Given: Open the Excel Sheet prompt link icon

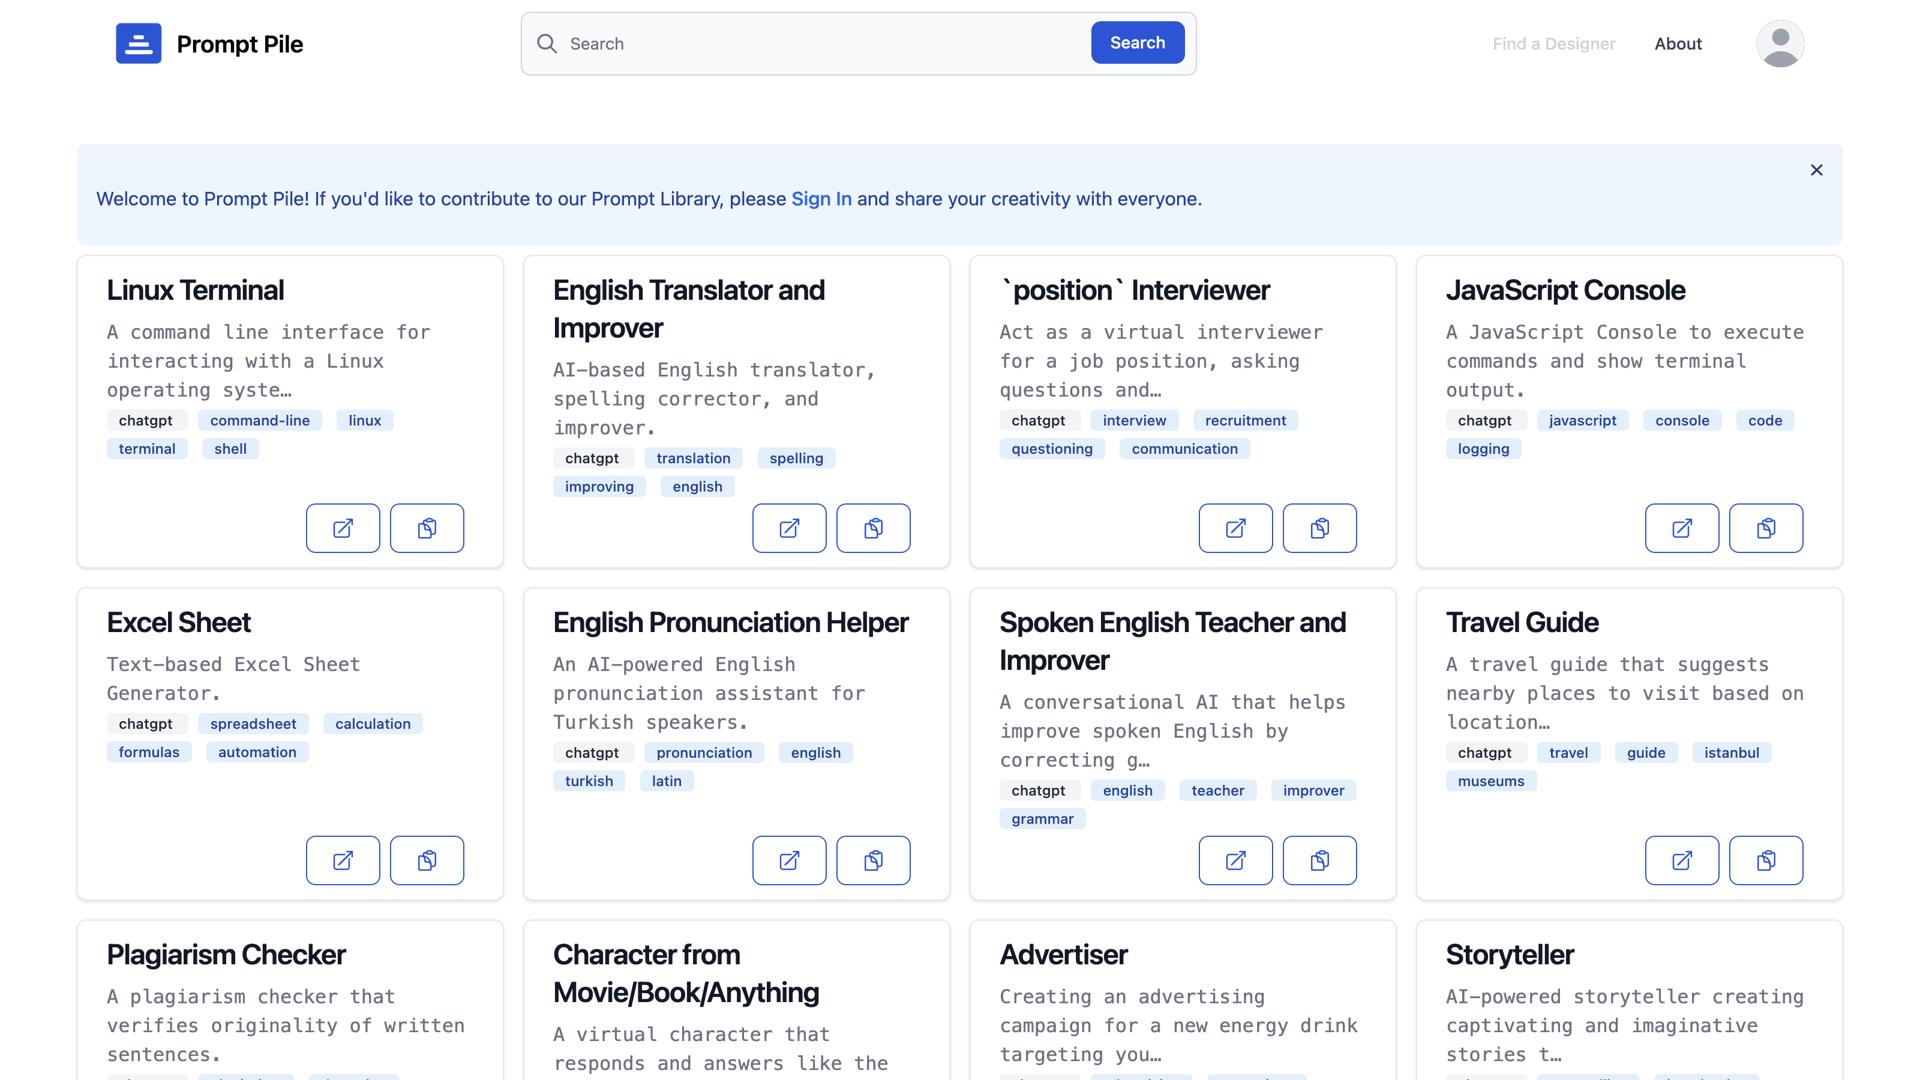Looking at the screenshot, I should coord(342,860).
